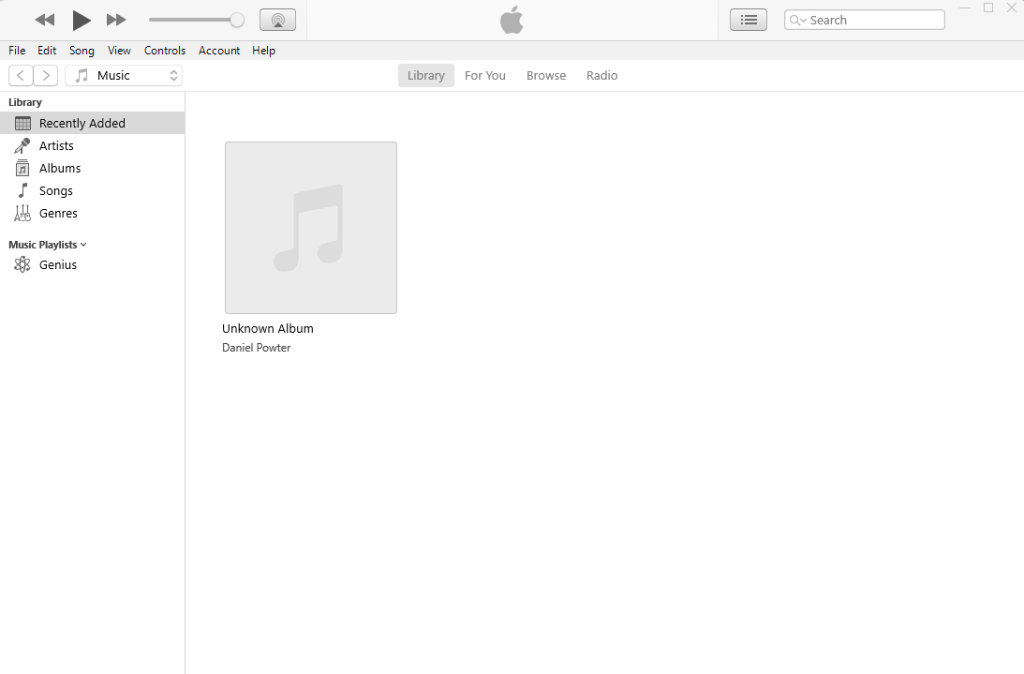Open the media type picker showing Music

tap(123, 75)
